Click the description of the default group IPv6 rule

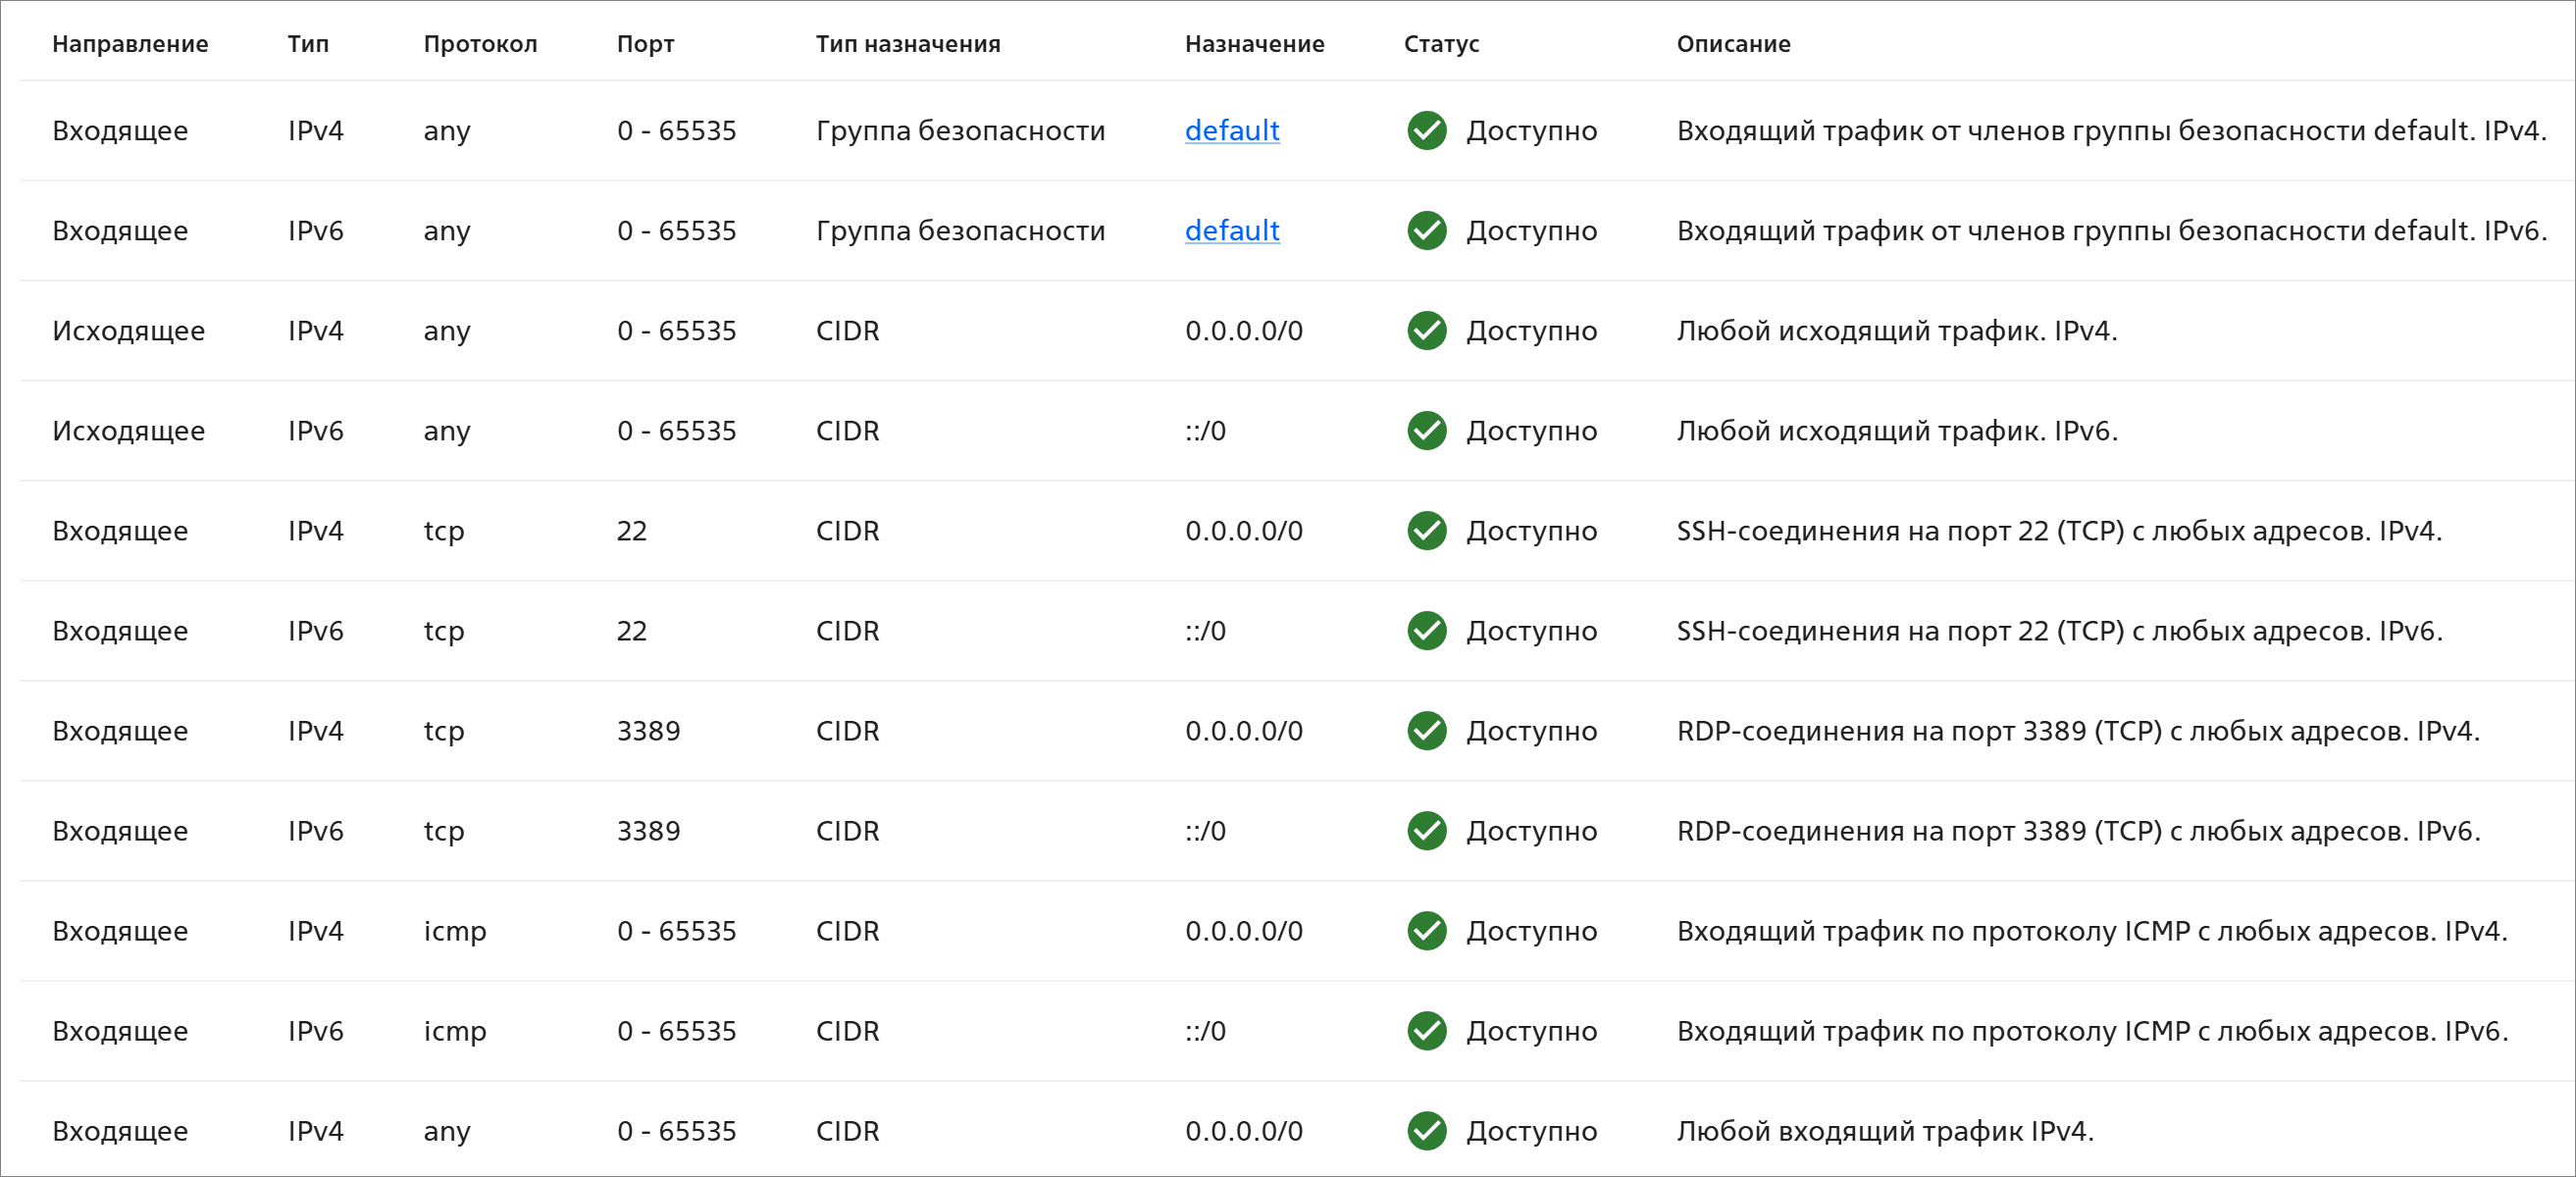click(x=2111, y=231)
